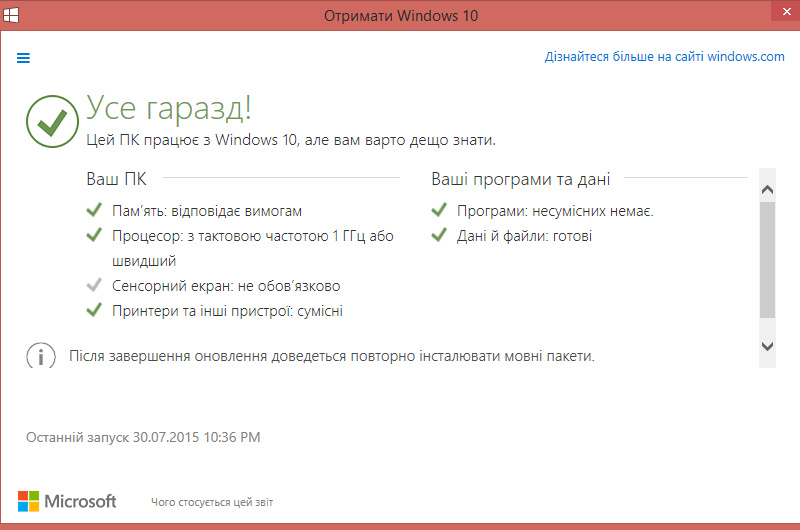Click text Дані й файли: готові
800x530 pixels.
pyautogui.click(x=524, y=236)
